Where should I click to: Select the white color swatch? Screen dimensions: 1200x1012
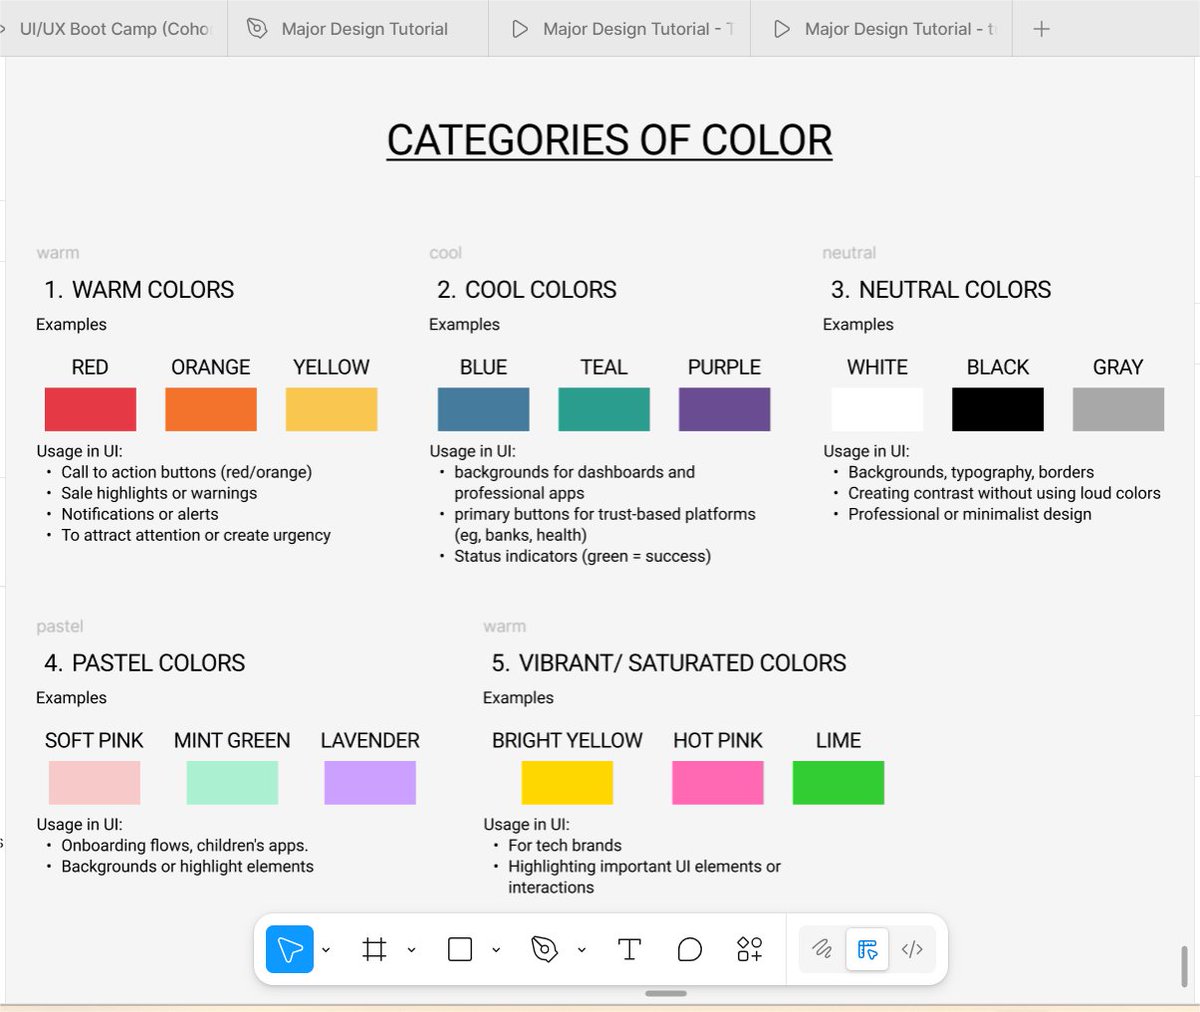pyautogui.click(x=877, y=409)
